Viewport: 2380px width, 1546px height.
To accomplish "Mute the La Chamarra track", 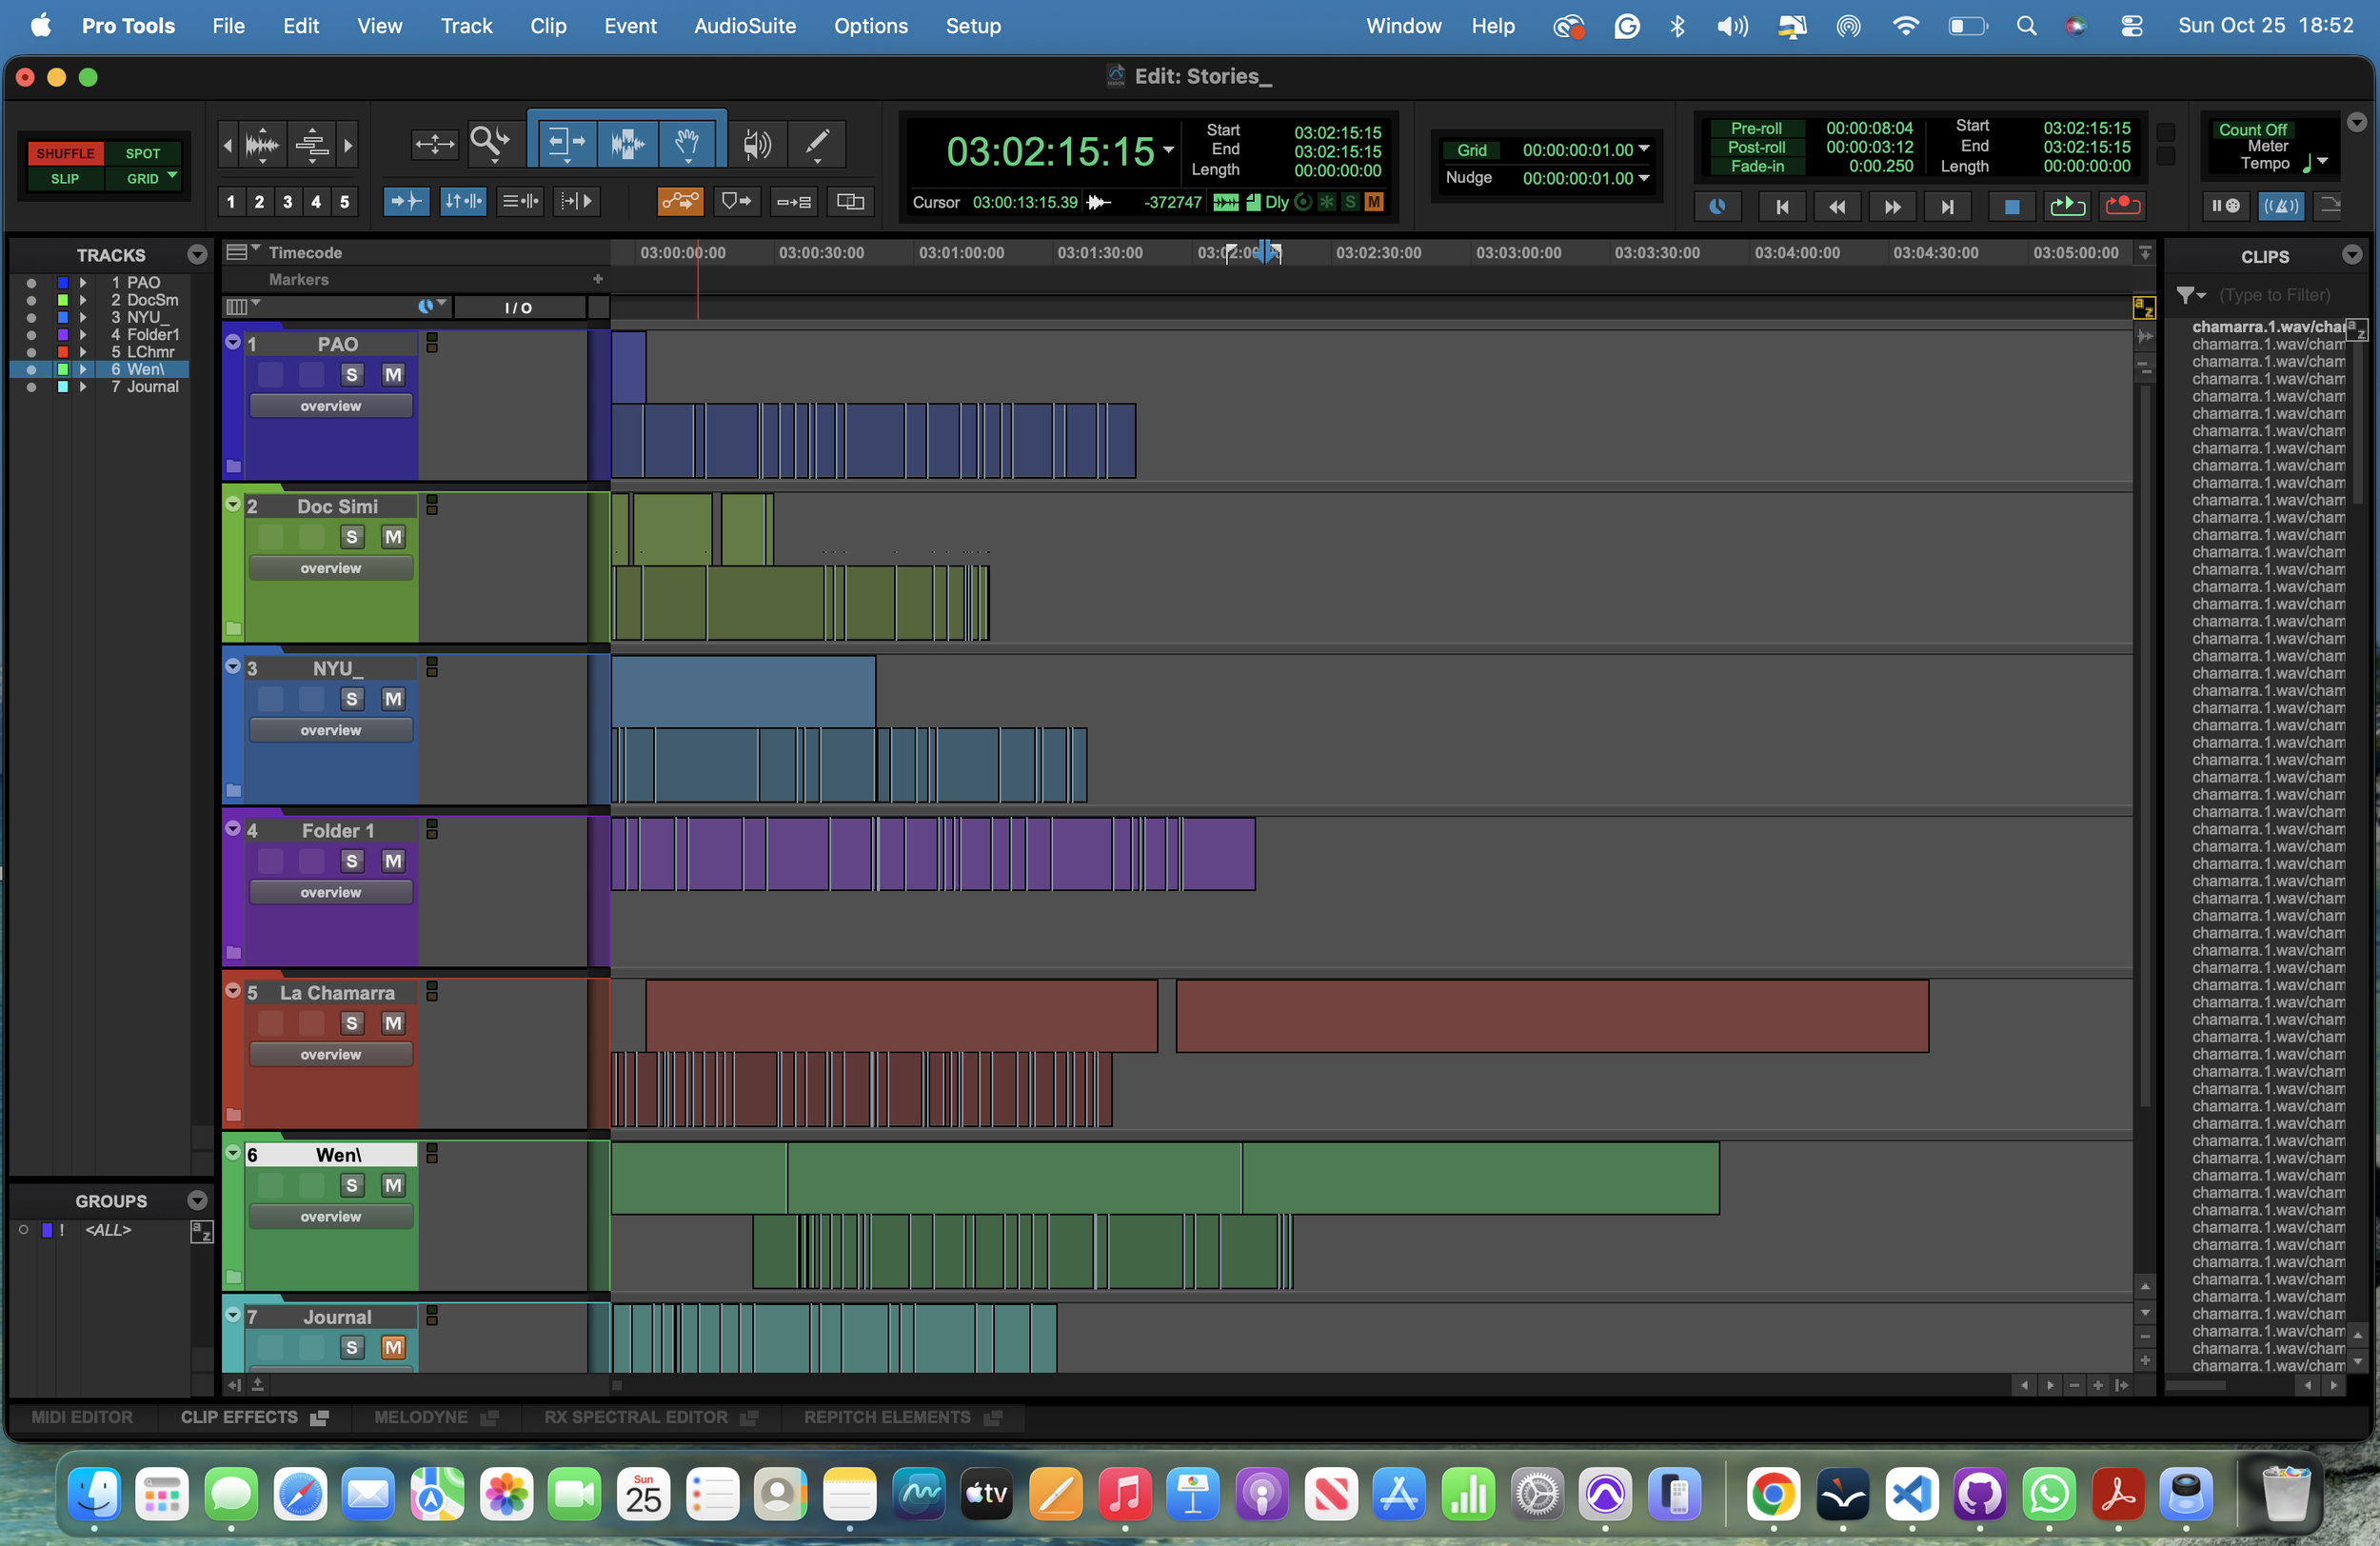I will (393, 1023).
